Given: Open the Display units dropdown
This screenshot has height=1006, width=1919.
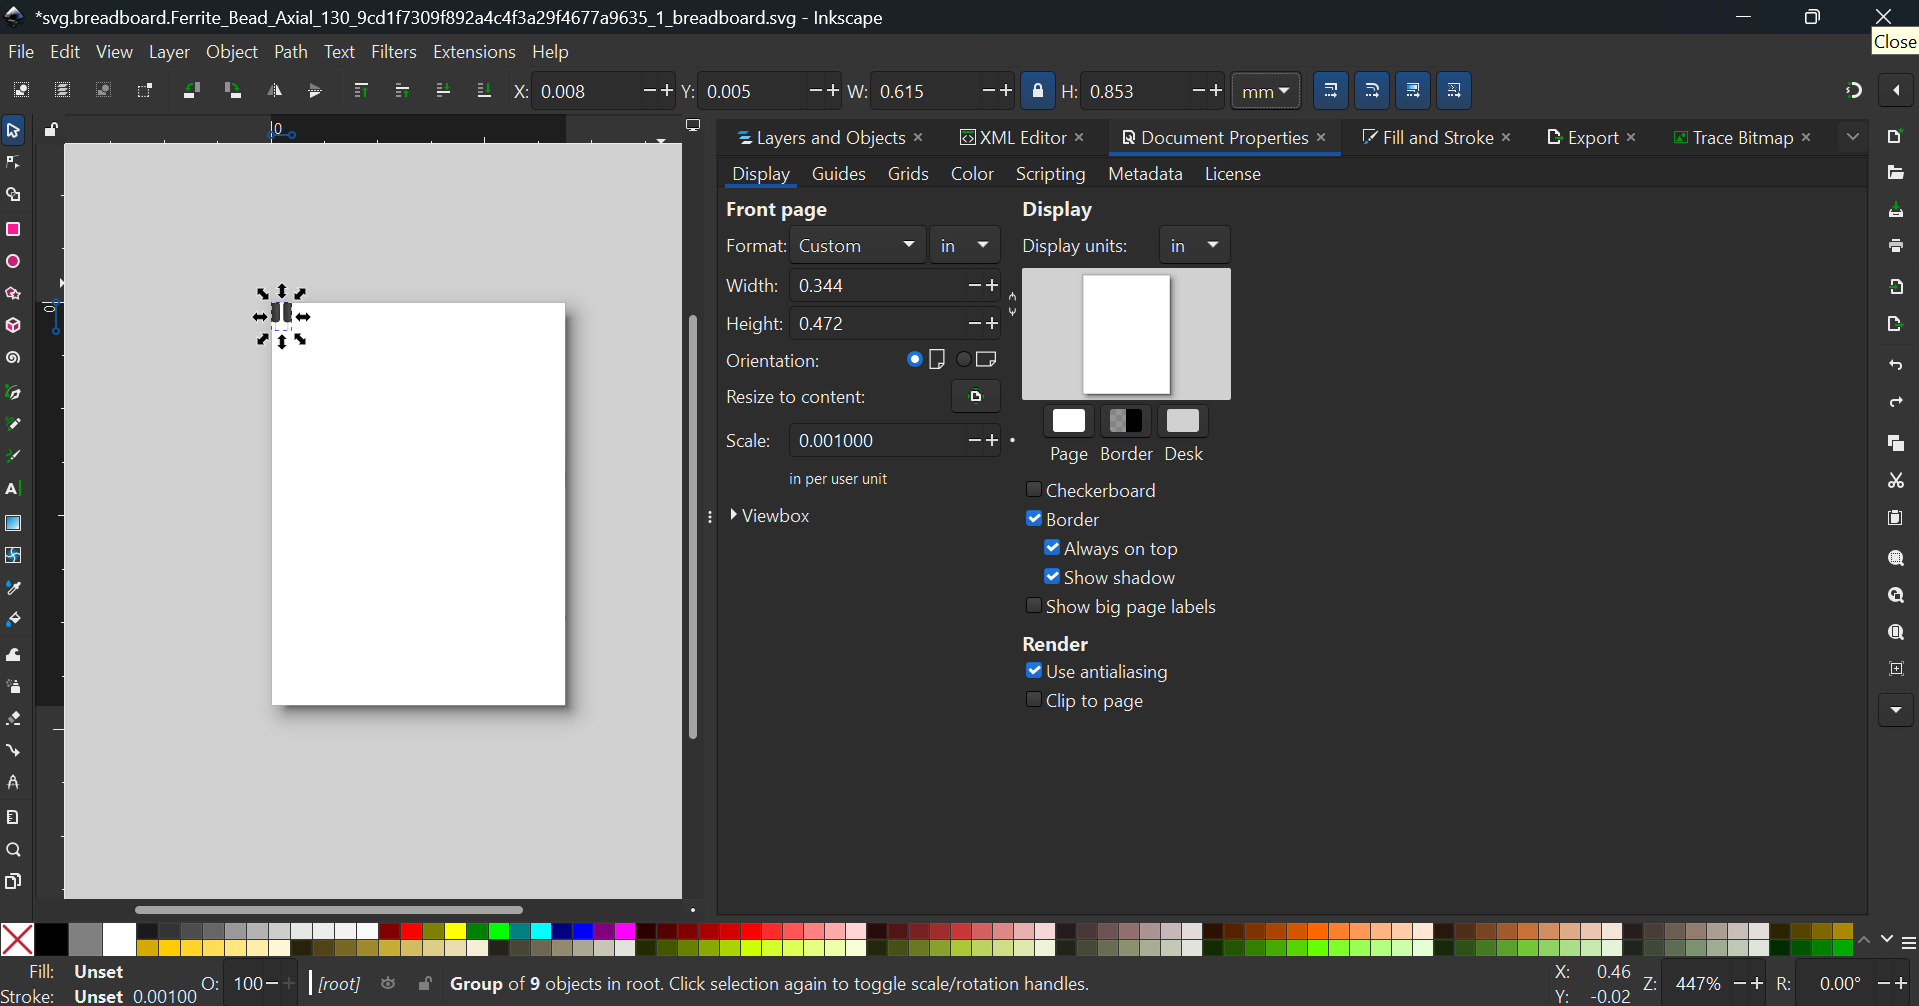Looking at the screenshot, I should point(1194,246).
